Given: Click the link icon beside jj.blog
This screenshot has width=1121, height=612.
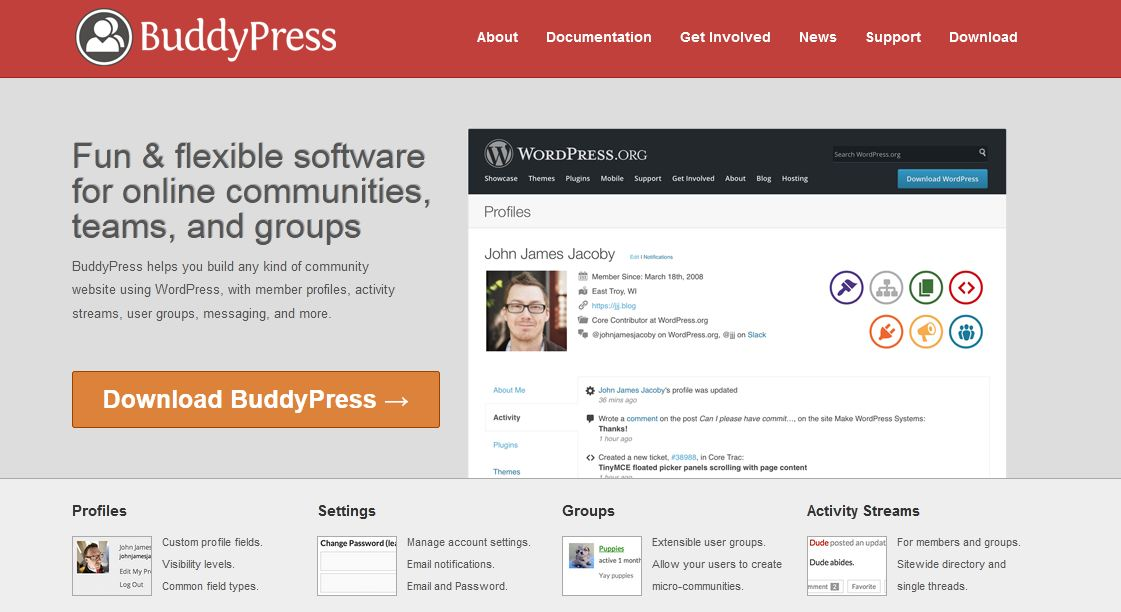Looking at the screenshot, I should point(583,305).
